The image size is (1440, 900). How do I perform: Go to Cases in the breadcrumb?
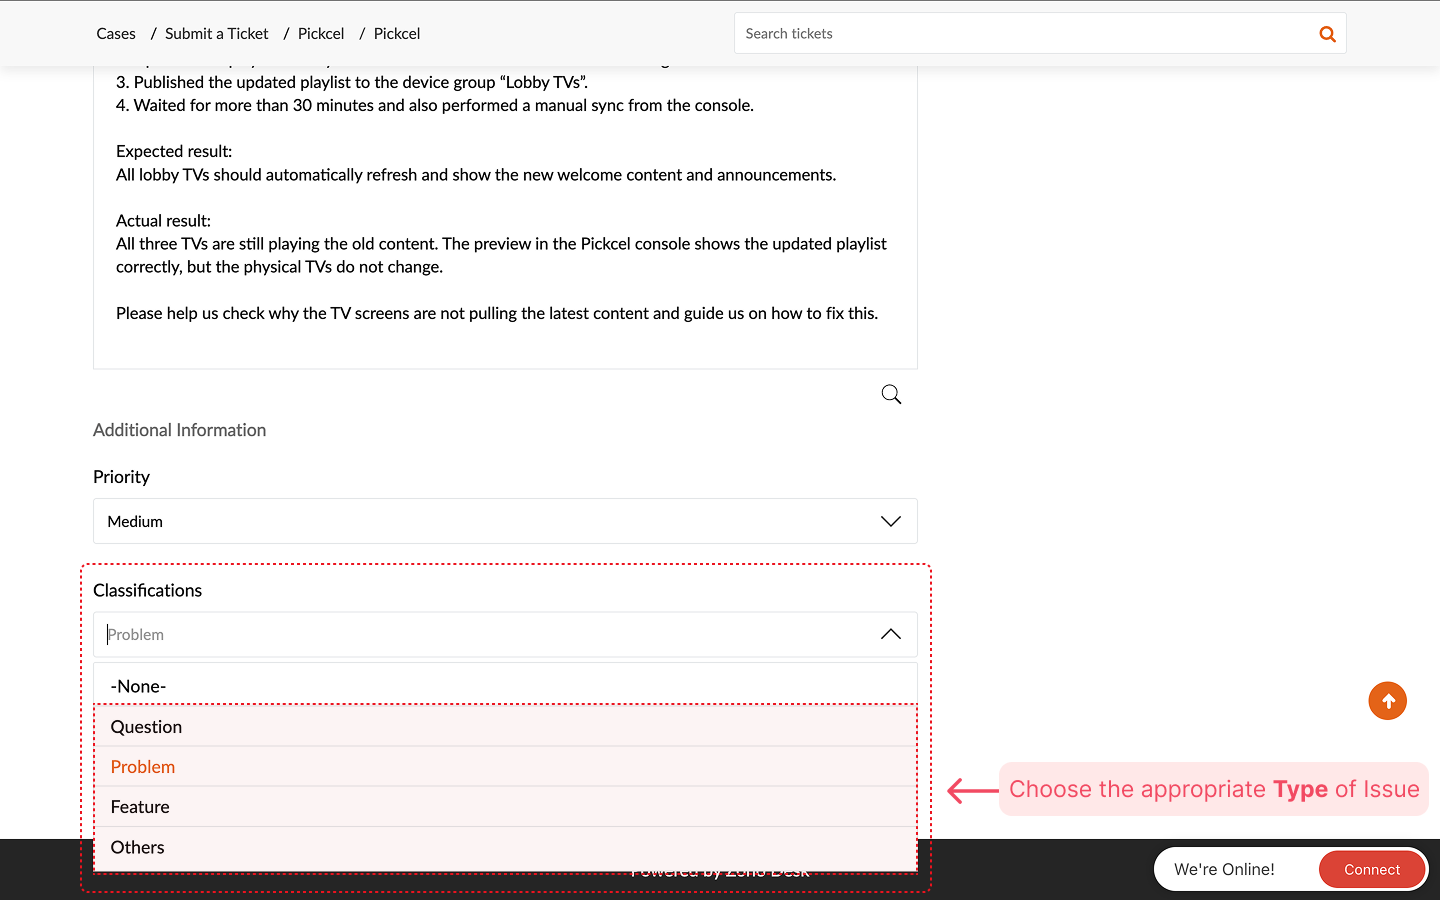click(116, 34)
